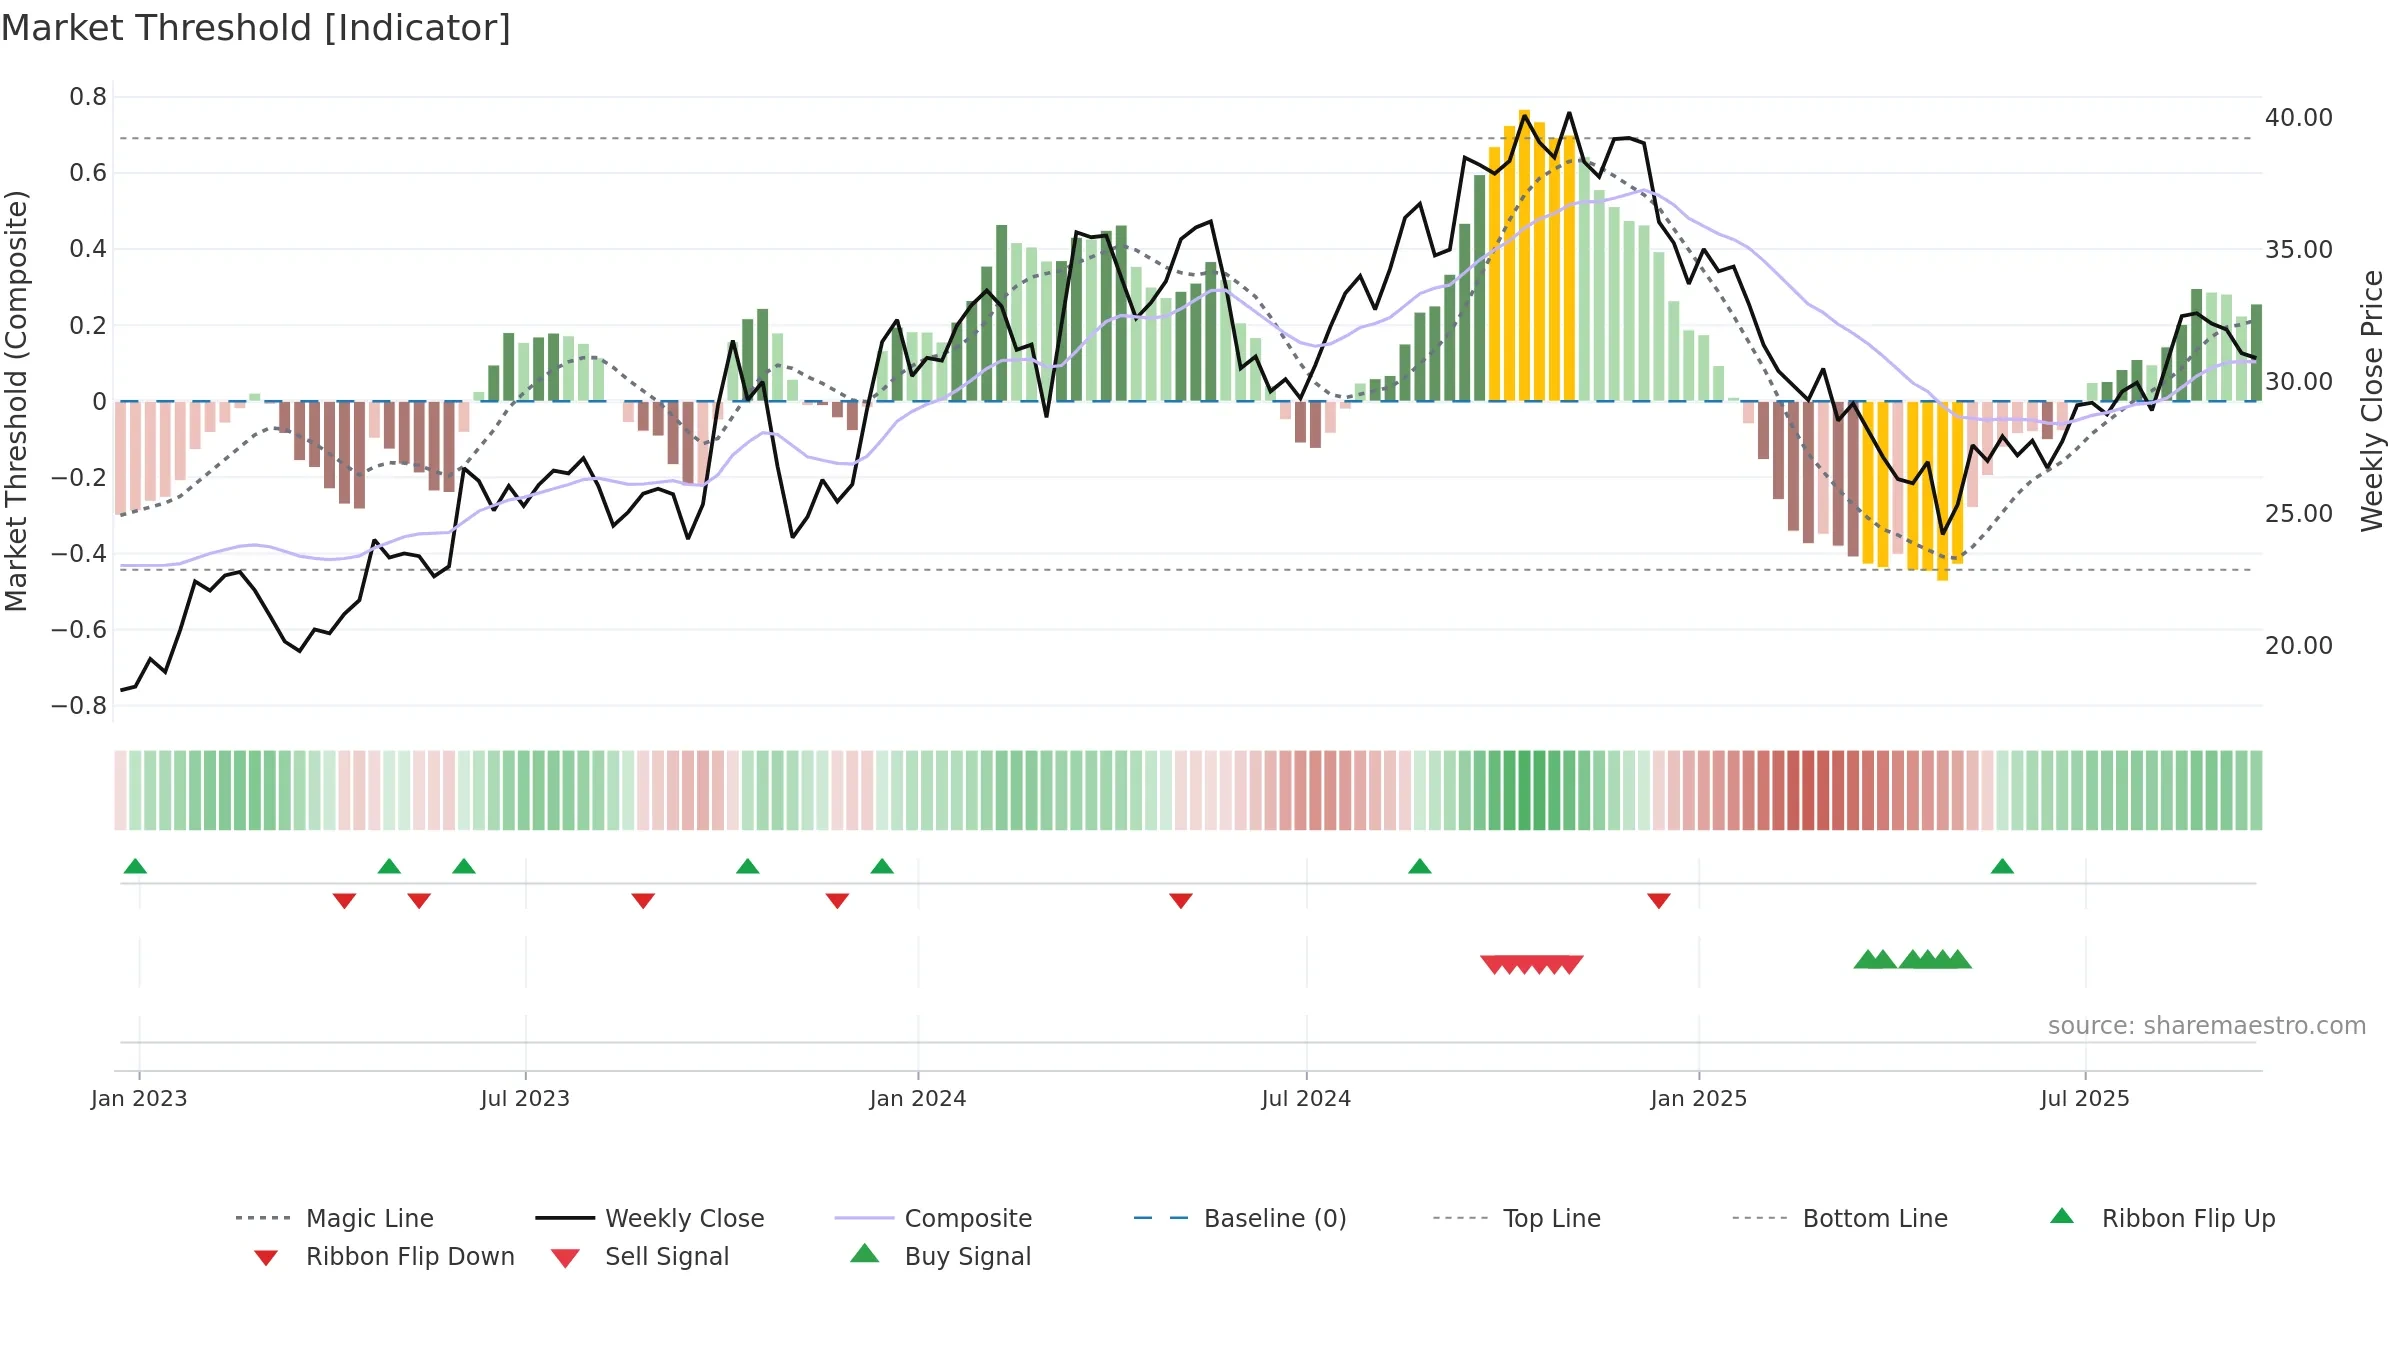This screenshot has width=2400, height=1350.
Task: Click the source: sharemaestro.com text
Action: click(x=2207, y=1026)
